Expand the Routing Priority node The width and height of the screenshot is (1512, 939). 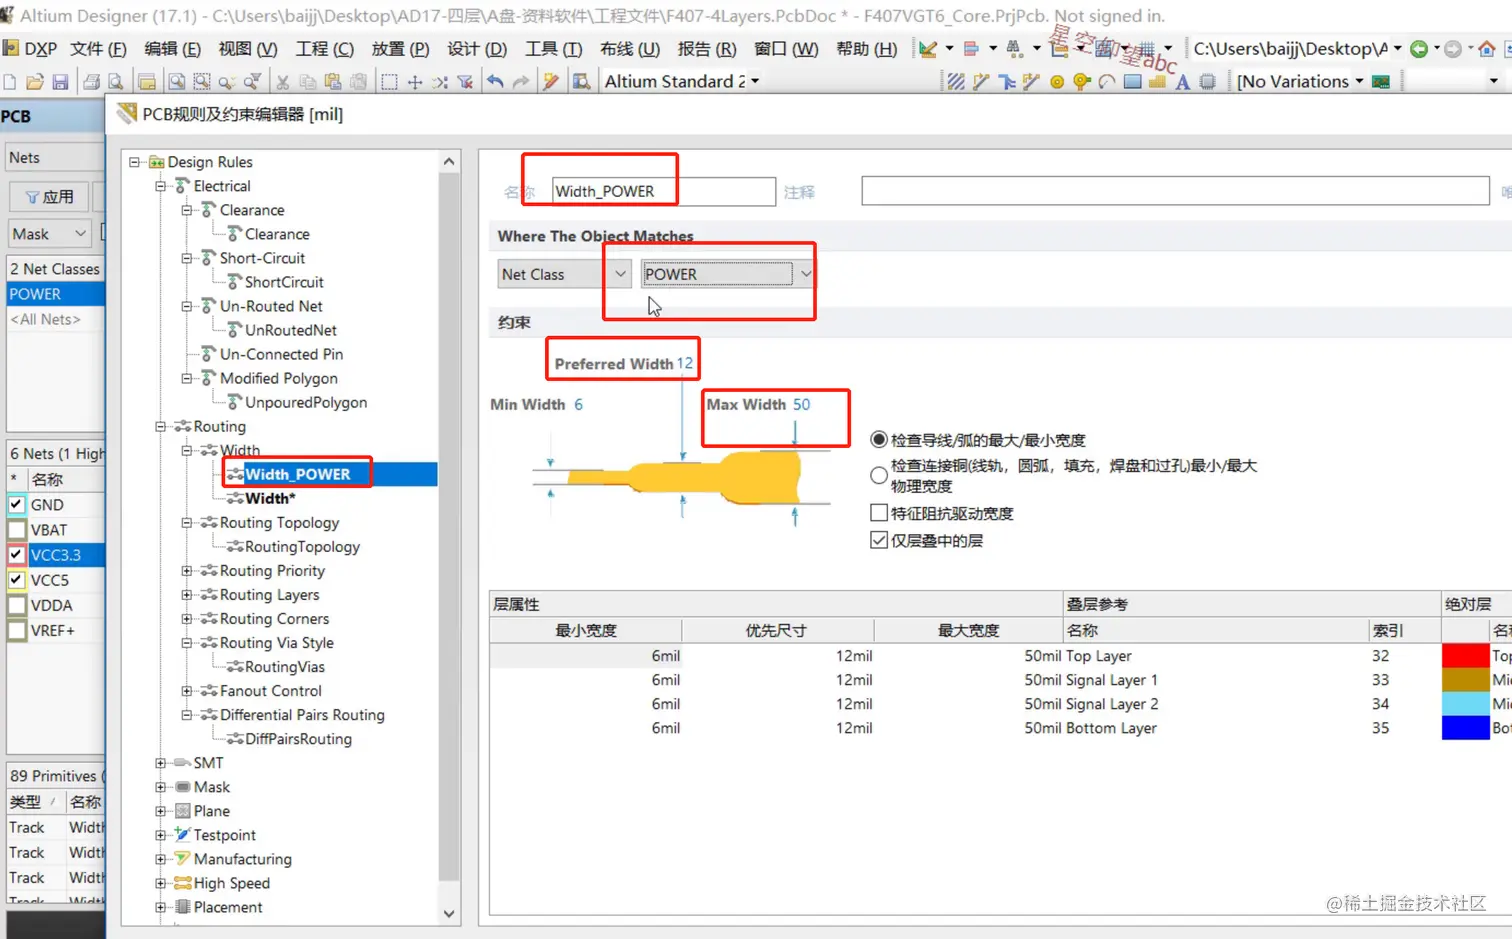tap(186, 571)
